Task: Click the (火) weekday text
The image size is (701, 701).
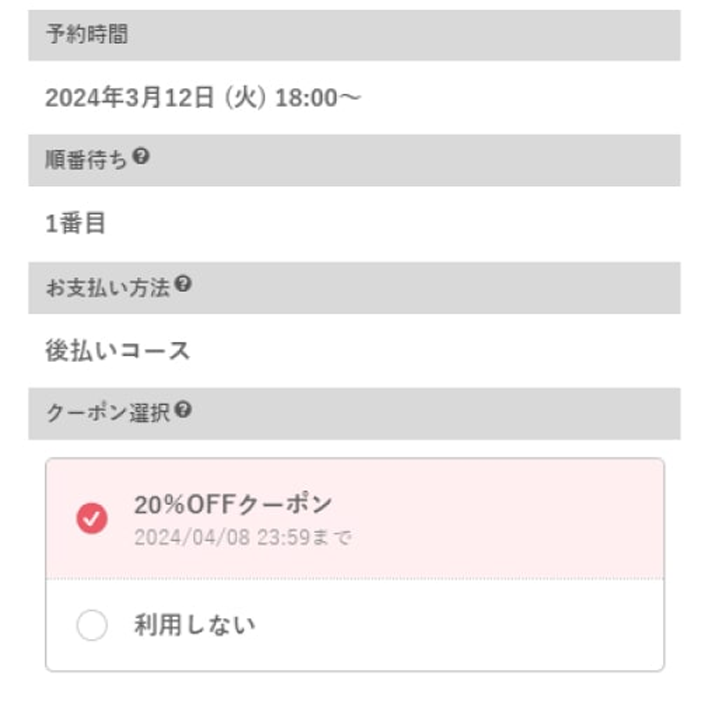Action: (245, 97)
